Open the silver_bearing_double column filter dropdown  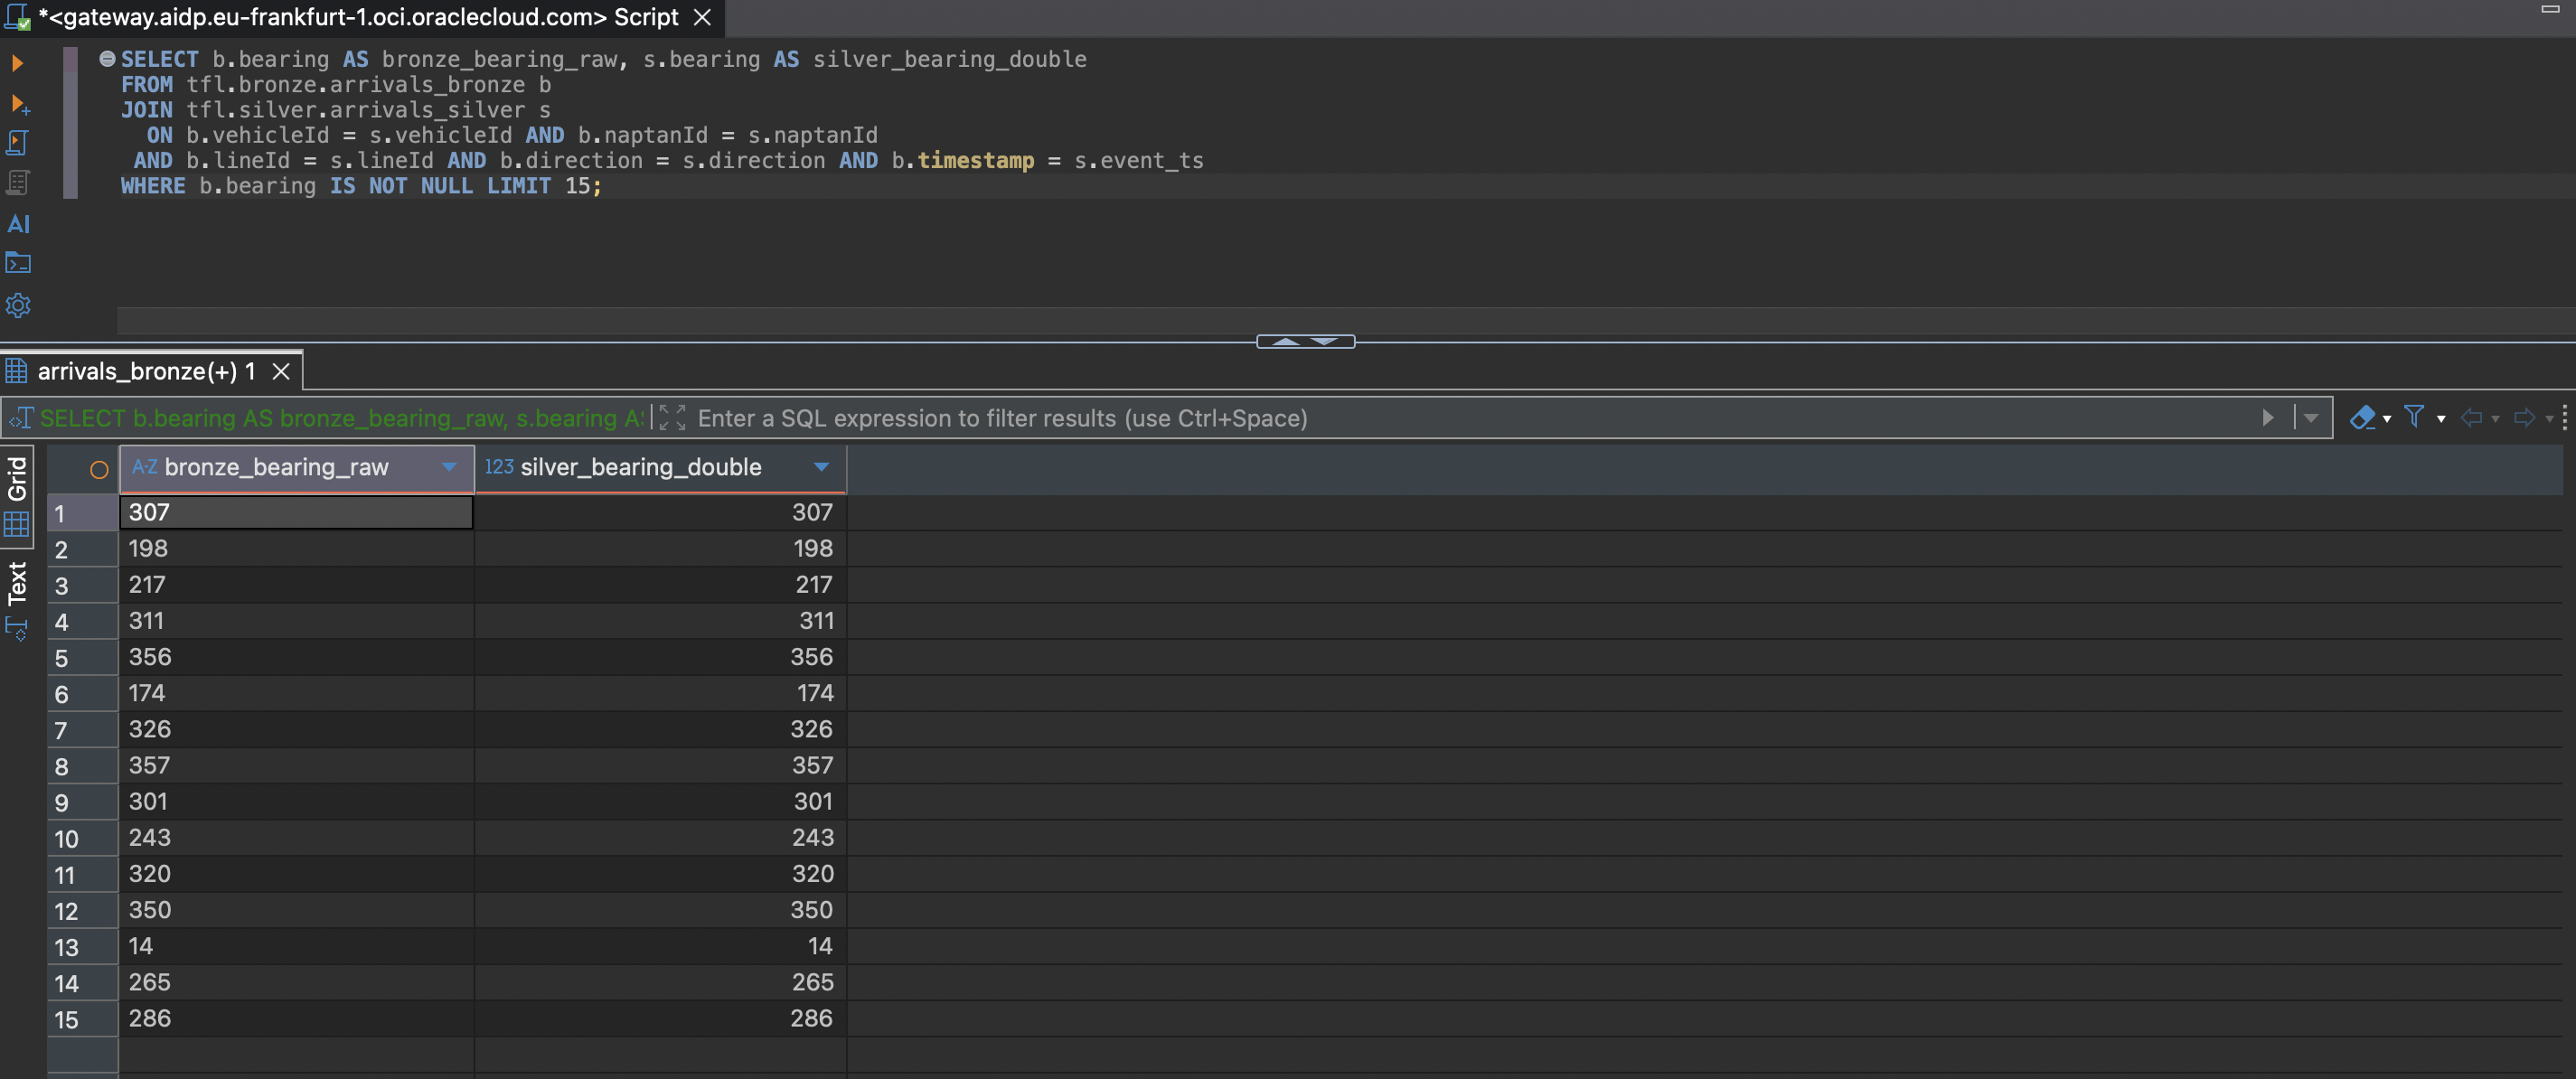pos(822,467)
